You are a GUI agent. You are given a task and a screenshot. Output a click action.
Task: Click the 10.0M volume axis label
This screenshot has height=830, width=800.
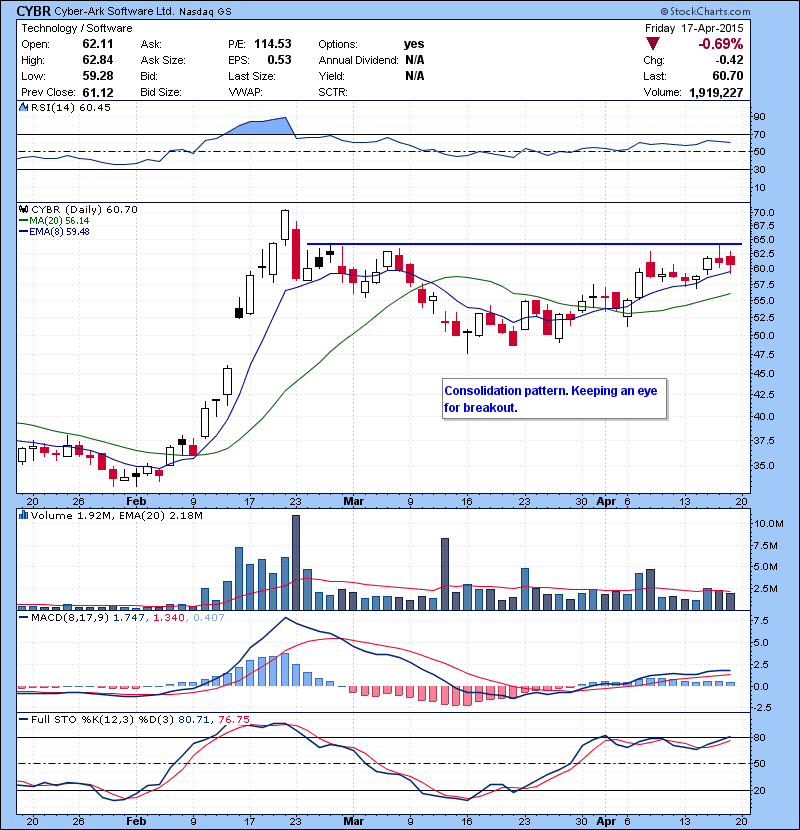point(769,524)
